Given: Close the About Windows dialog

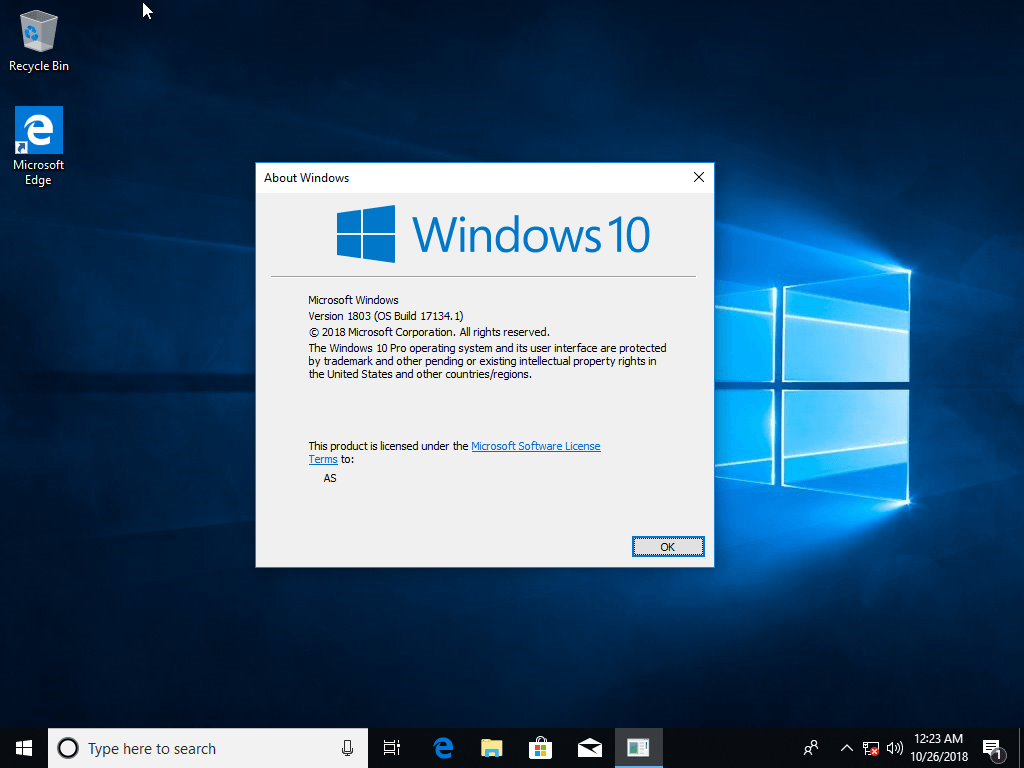Looking at the screenshot, I should pos(699,177).
